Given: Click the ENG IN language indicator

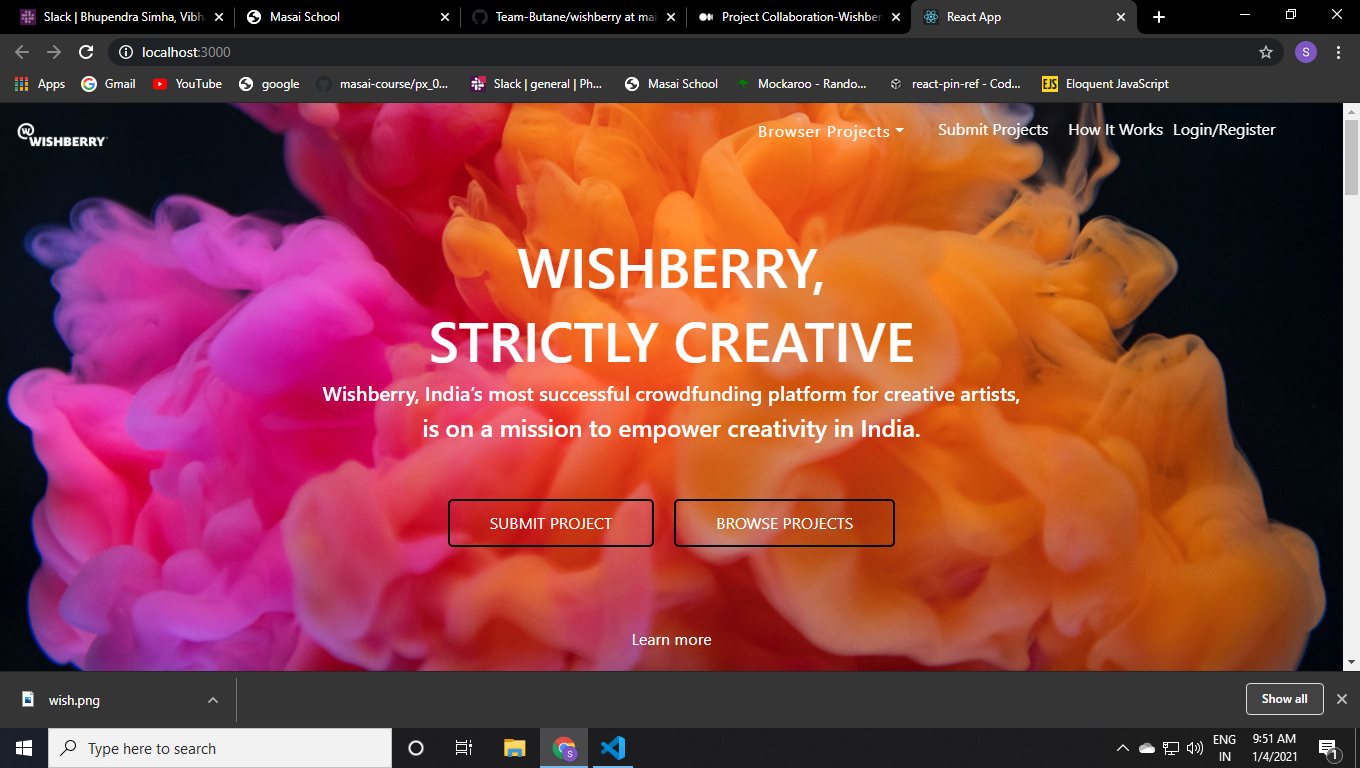Looking at the screenshot, I should tap(1224, 748).
